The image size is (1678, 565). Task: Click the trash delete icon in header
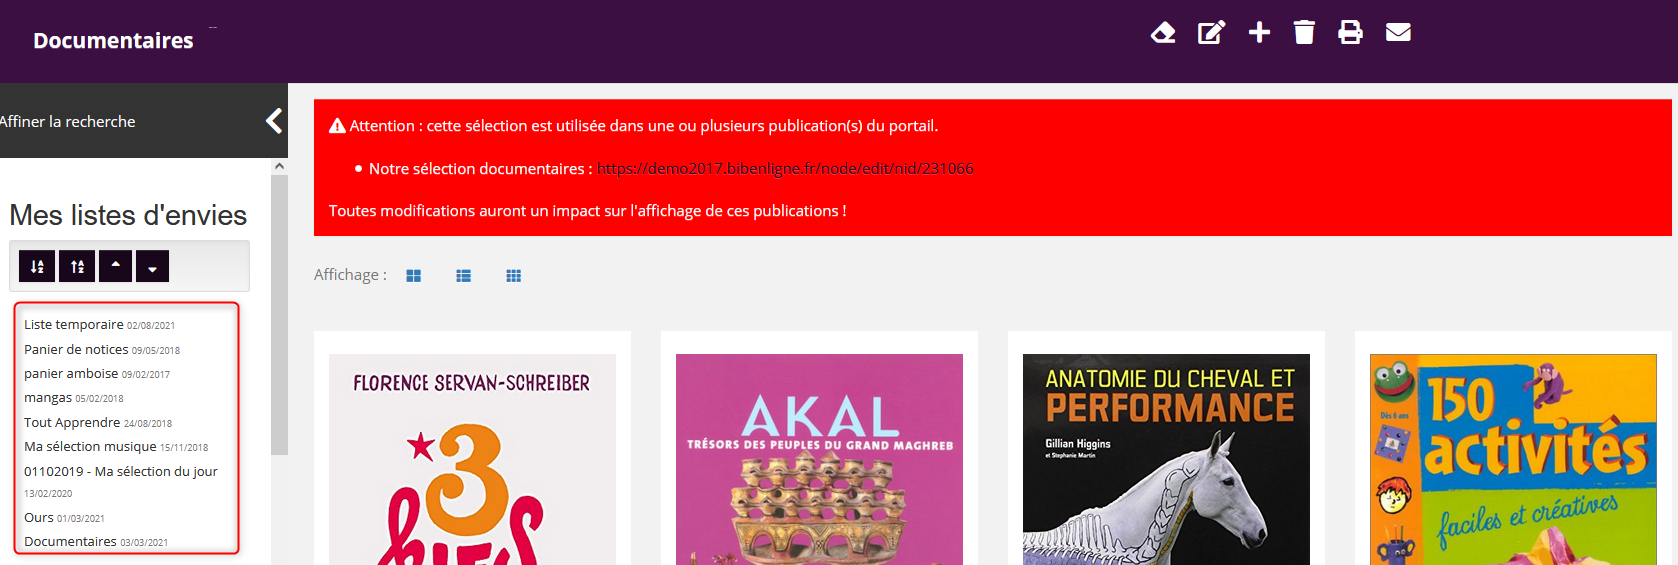pos(1304,32)
